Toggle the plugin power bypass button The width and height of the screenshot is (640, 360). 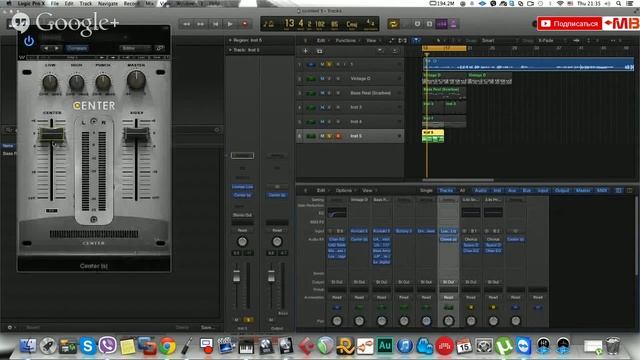[x=29, y=41]
